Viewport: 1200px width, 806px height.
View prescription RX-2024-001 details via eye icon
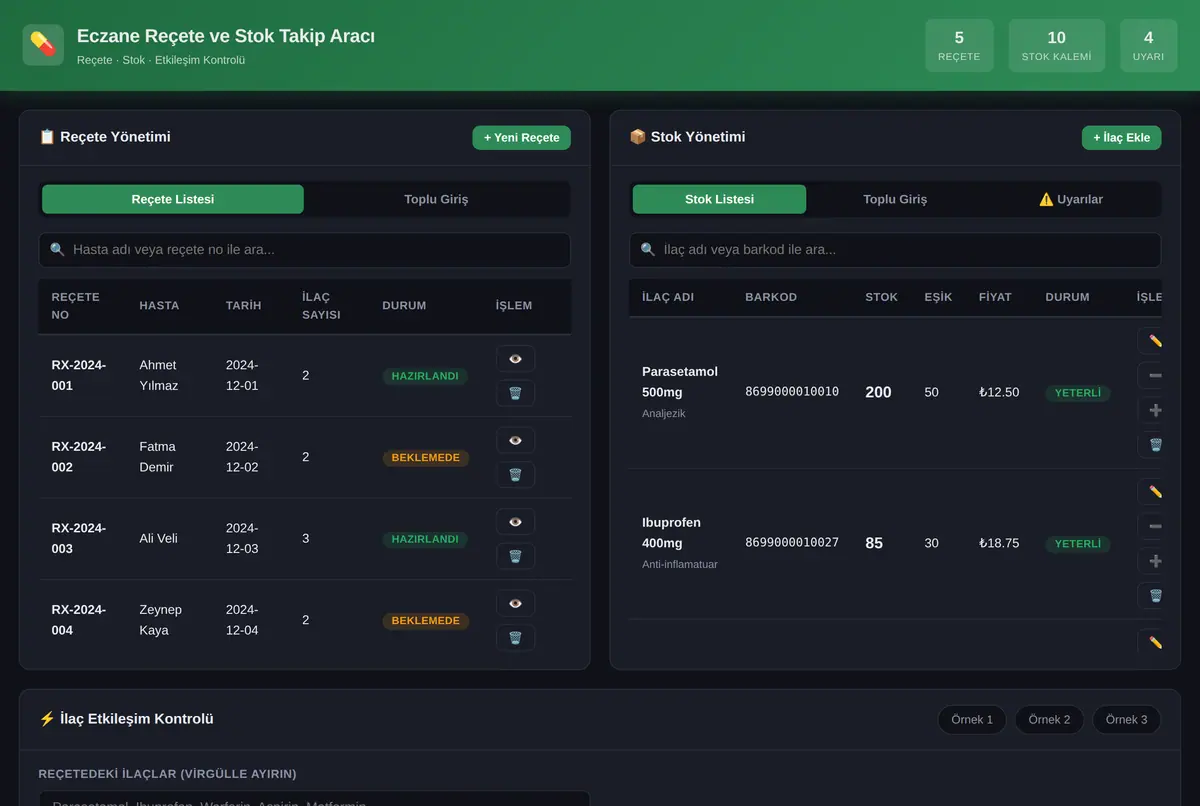coord(515,358)
